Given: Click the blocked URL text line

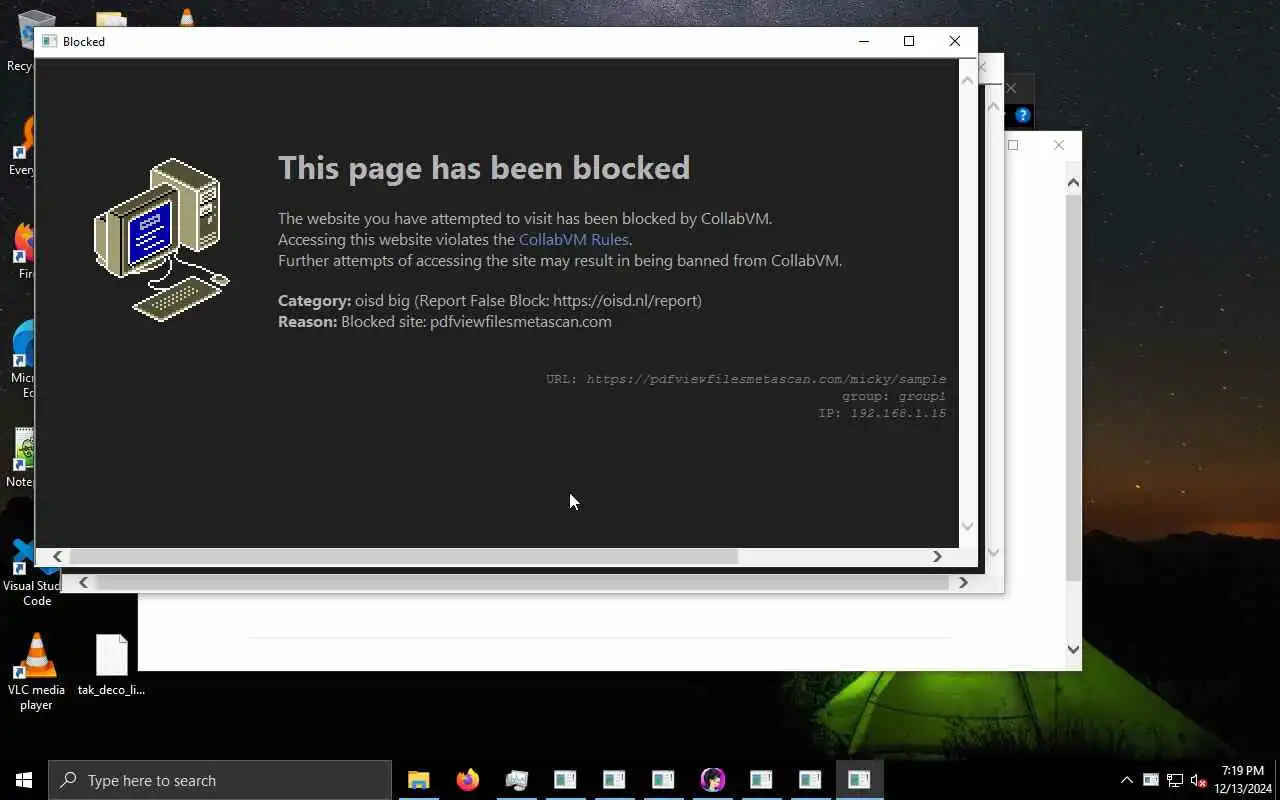Looking at the screenshot, I should pos(746,379).
